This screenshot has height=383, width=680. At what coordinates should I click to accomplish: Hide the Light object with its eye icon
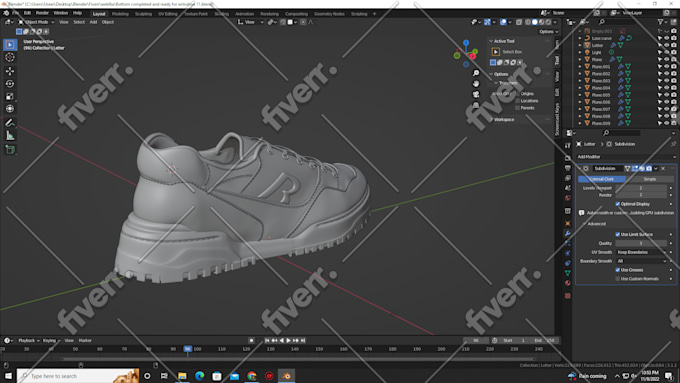pyautogui.click(x=667, y=52)
